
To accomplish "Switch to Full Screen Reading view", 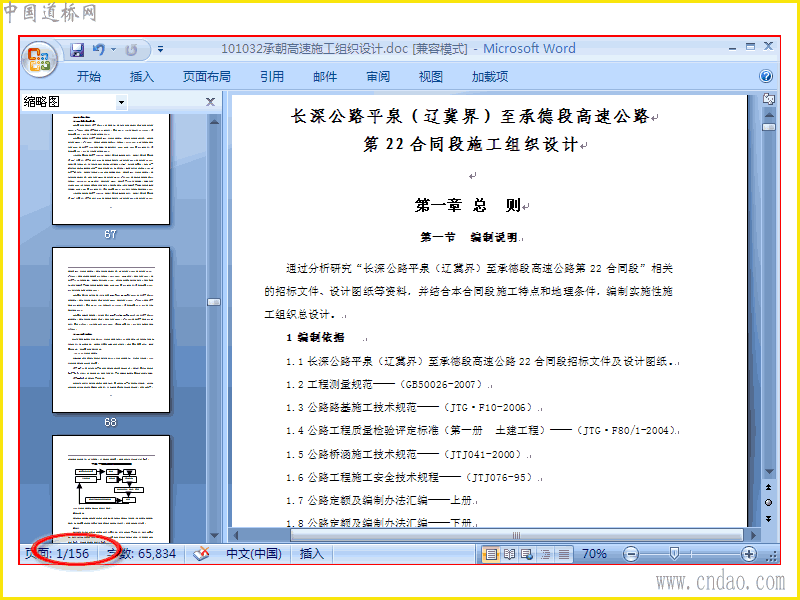I will pos(509,554).
